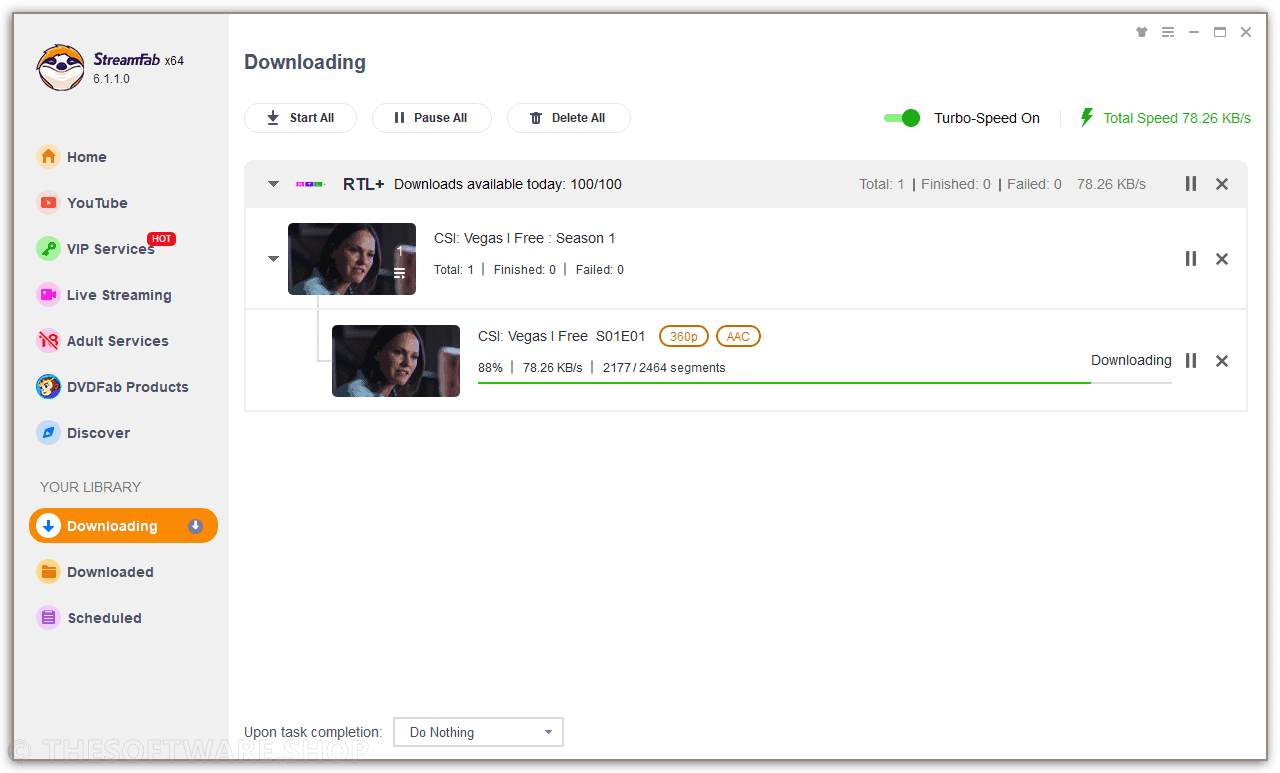
Task: Click the Scheduled list icon
Action: point(48,618)
